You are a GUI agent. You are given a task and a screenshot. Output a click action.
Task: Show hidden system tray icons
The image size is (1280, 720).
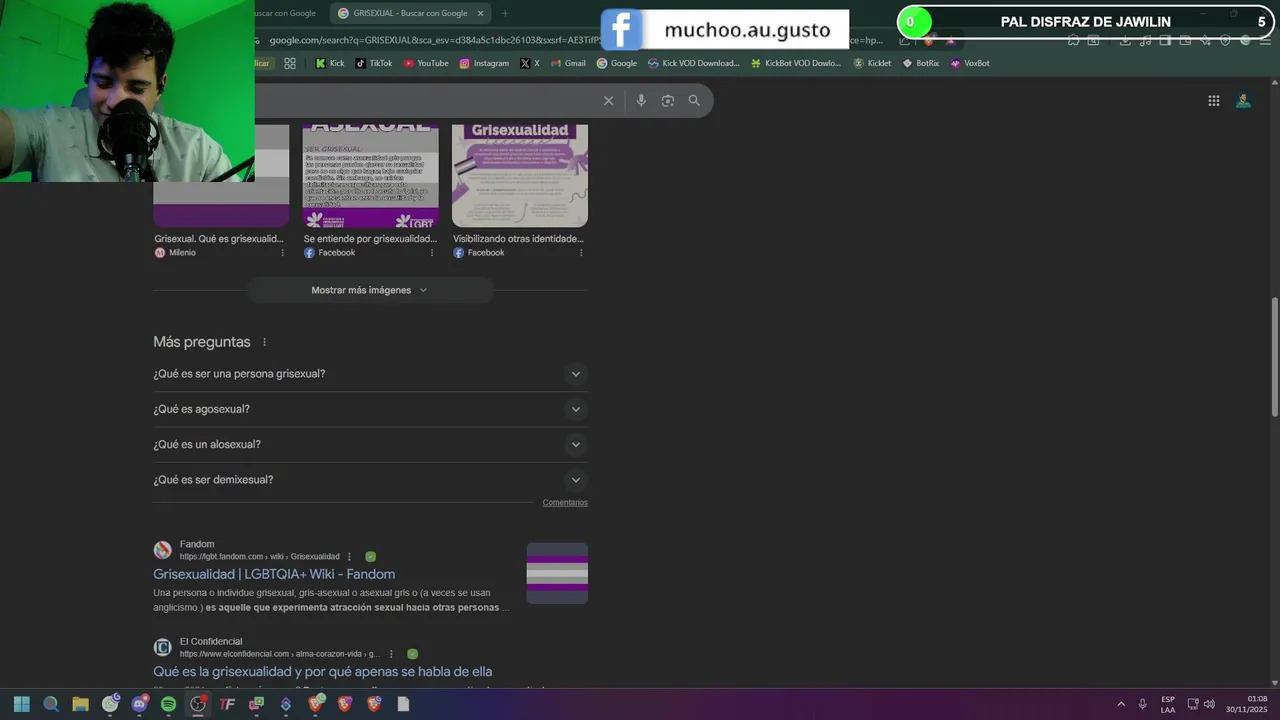pos(1120,704)
